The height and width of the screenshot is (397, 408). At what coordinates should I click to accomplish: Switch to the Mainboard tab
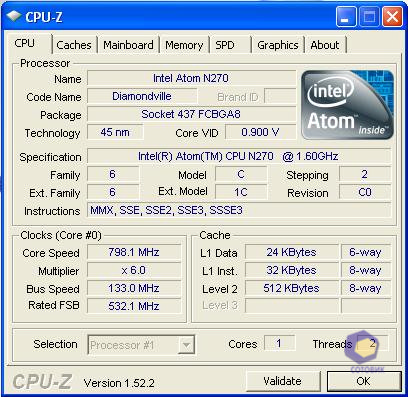pos(128,45)
